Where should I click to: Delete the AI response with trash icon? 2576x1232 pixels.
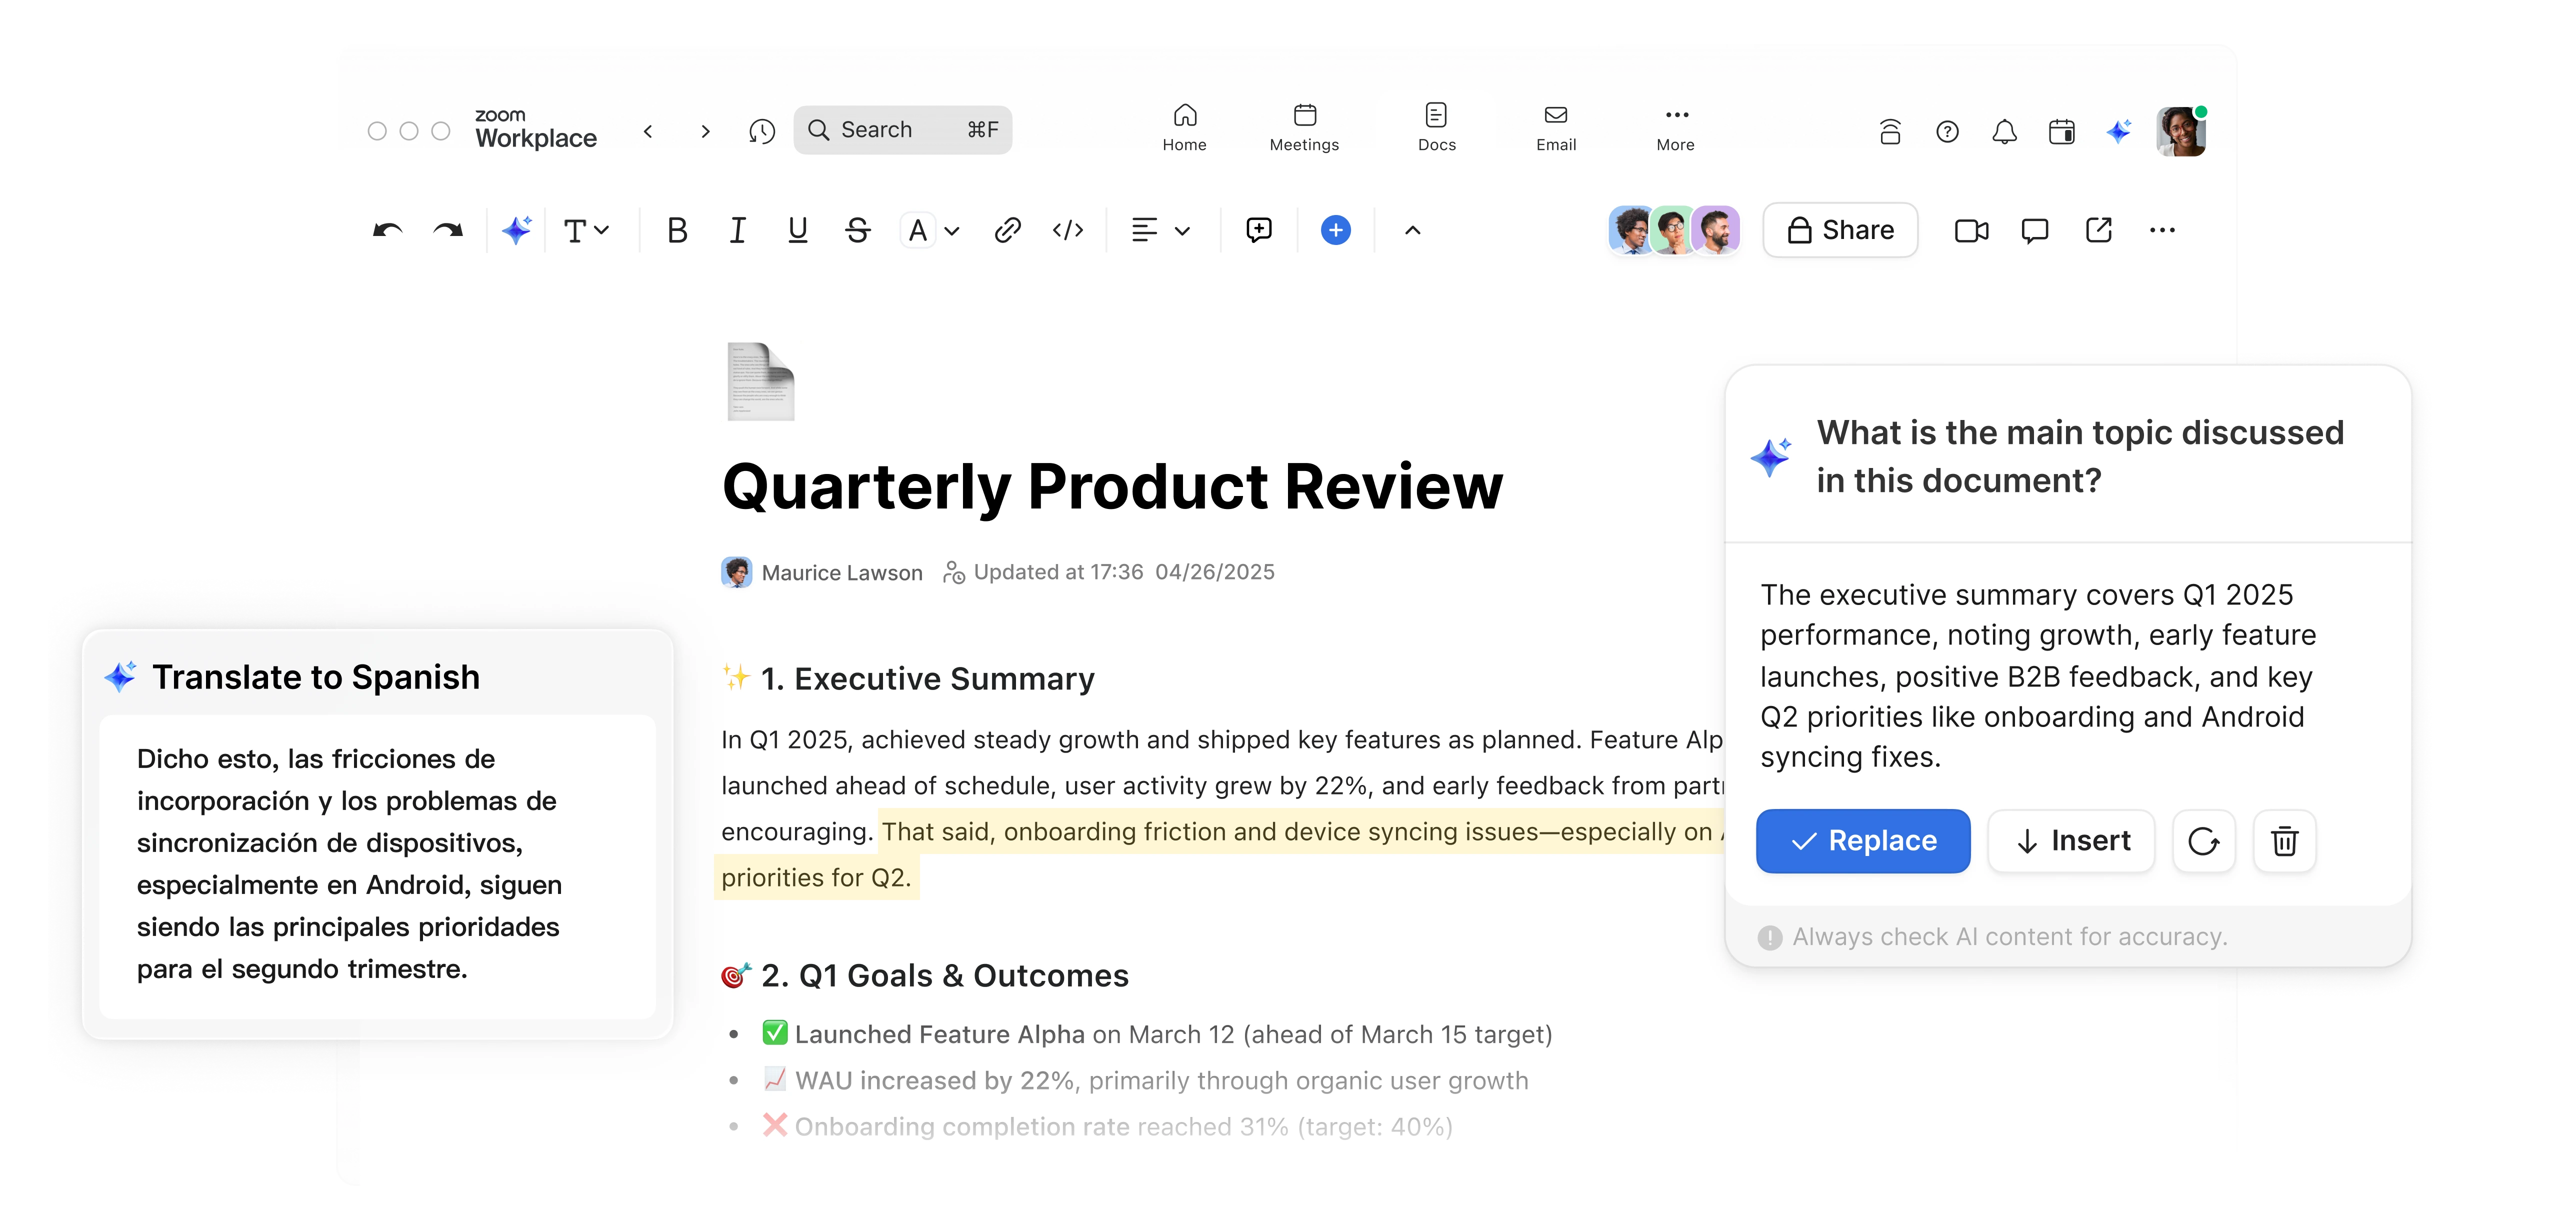tap(2284, 841)
